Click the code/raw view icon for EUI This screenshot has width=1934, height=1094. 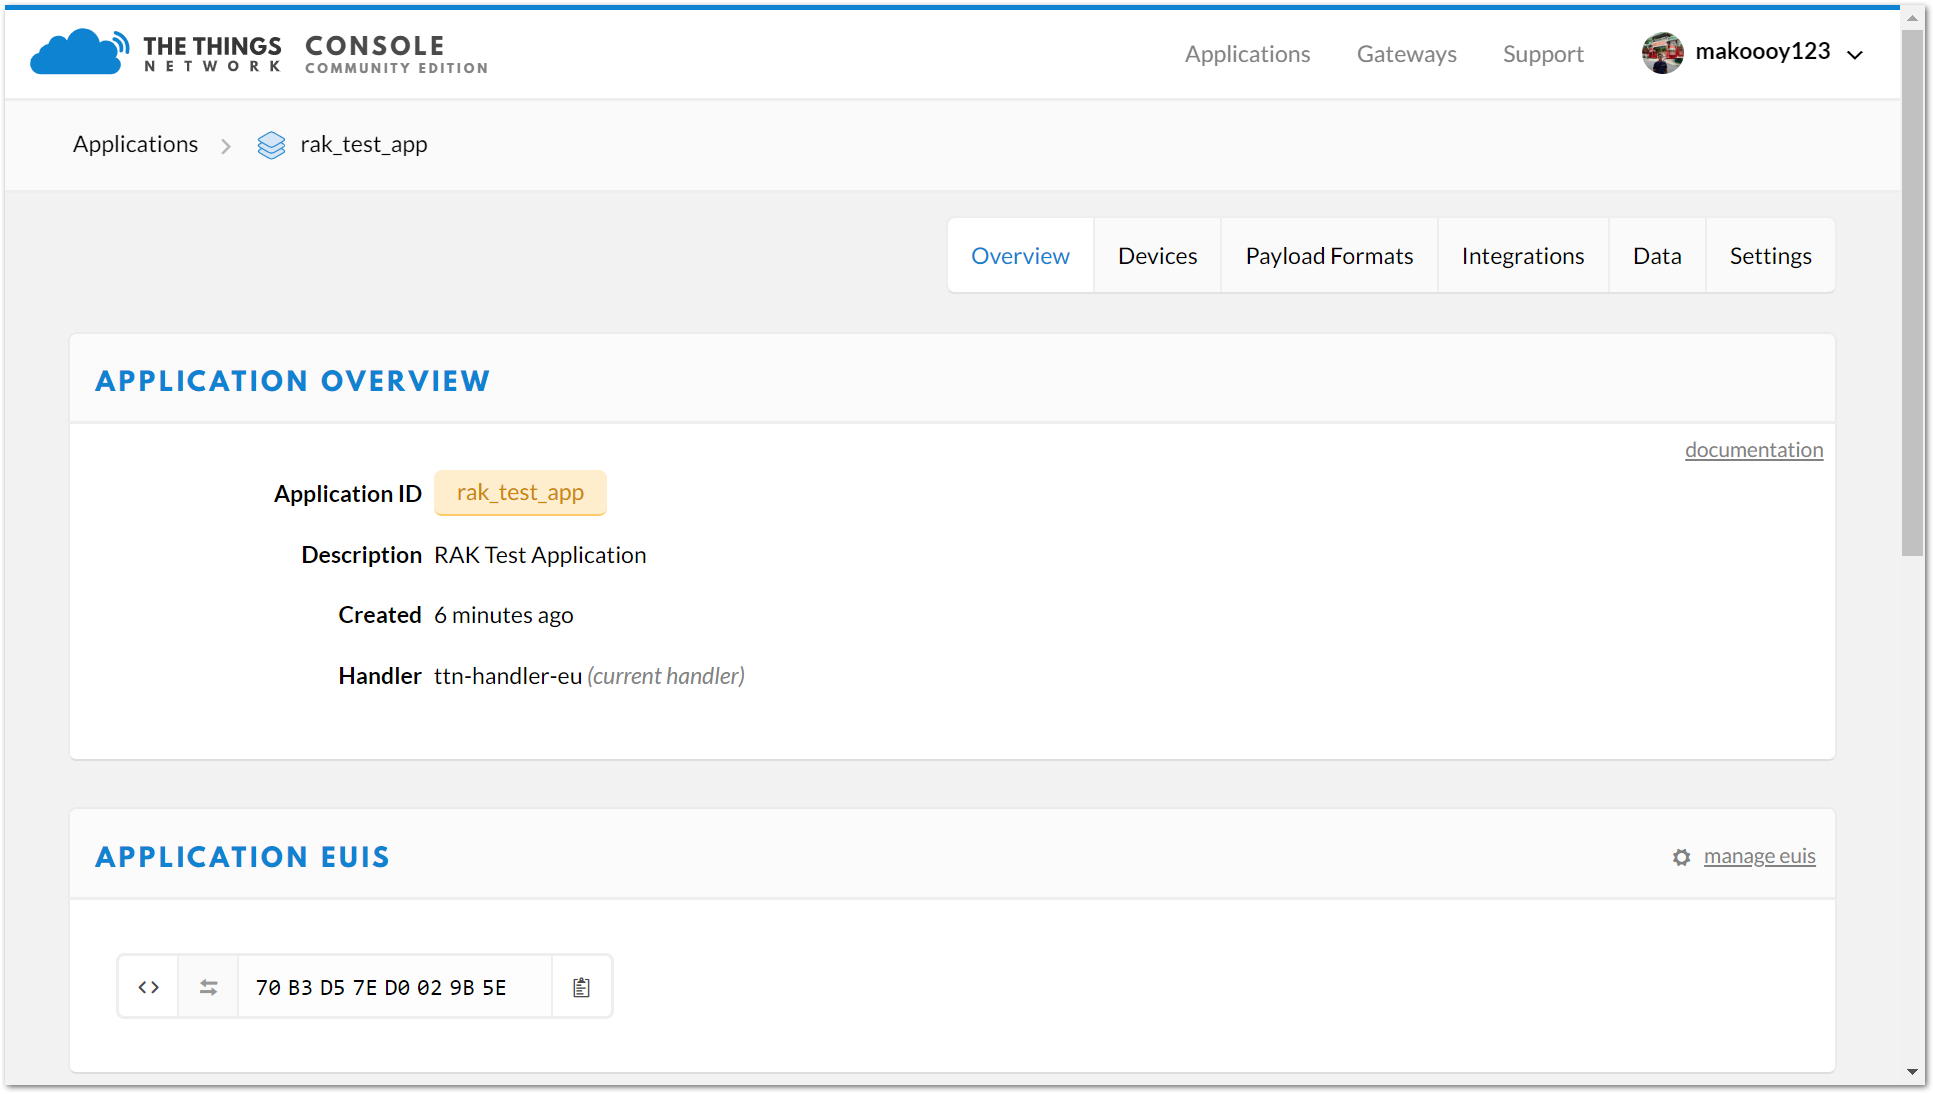(x=149, y=988)
